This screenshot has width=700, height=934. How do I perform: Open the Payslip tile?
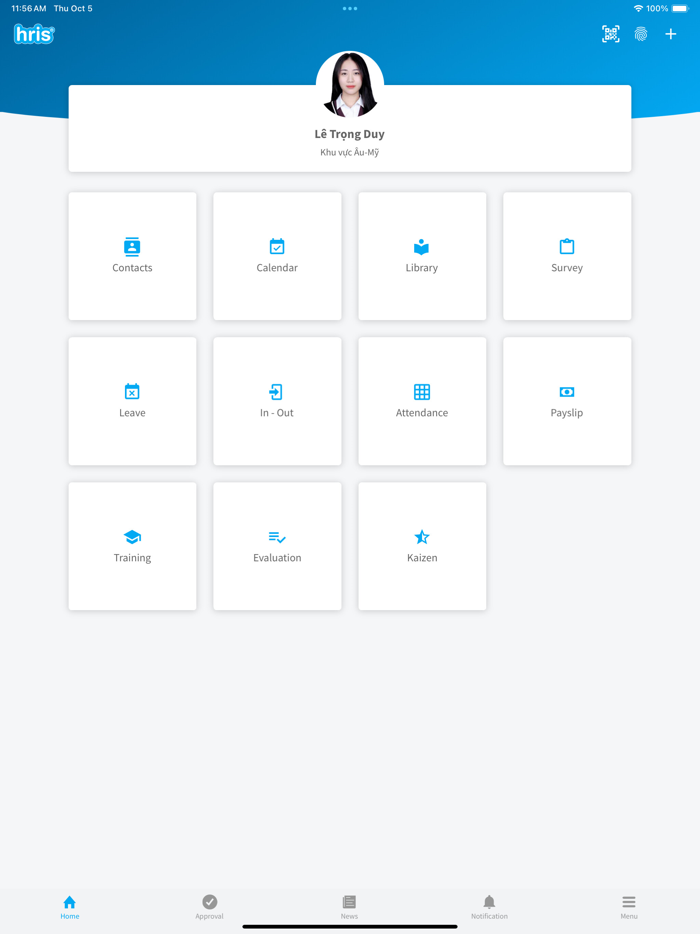pos(567,401)
